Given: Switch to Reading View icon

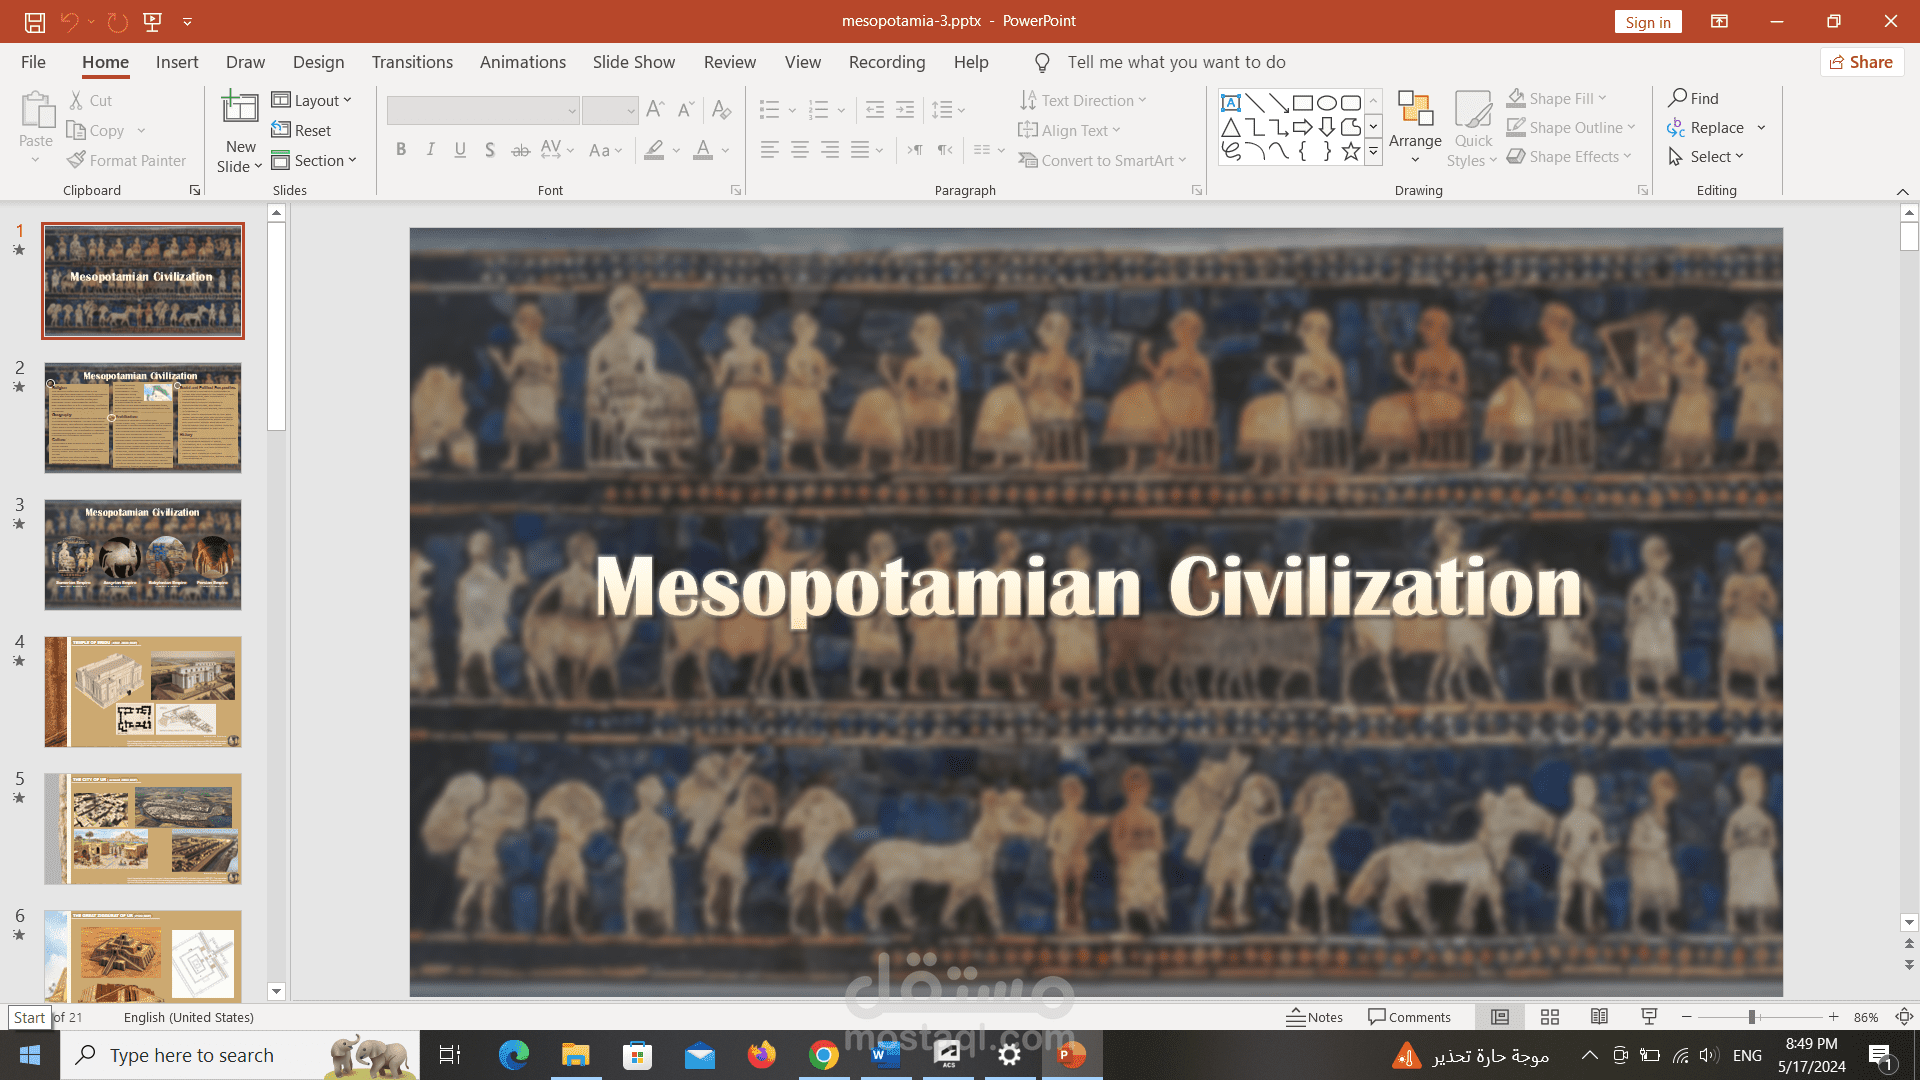Looking at the screenshot, I should [1599, 1017].
